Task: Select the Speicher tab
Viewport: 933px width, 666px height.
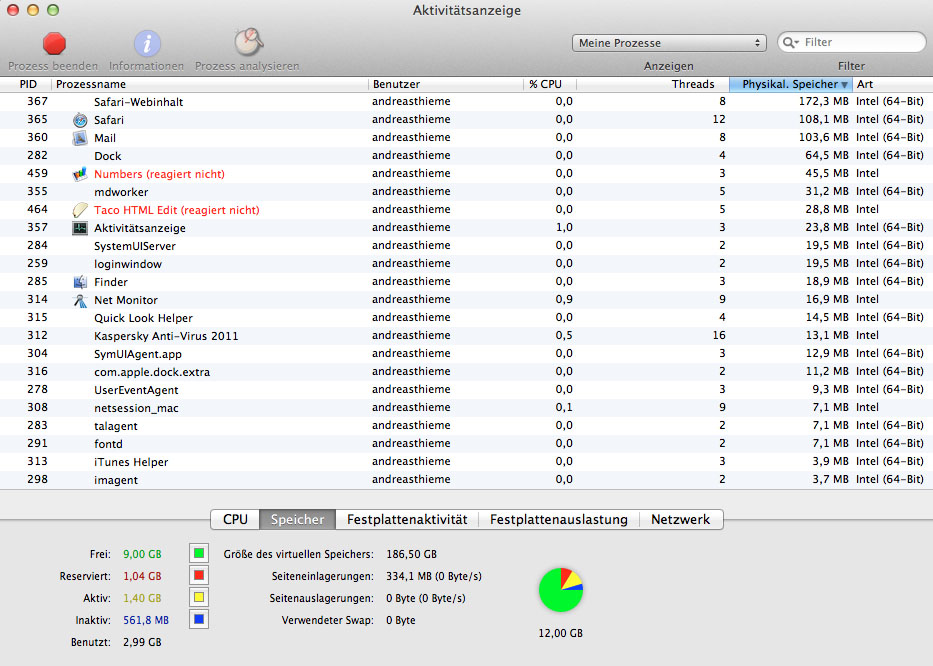Action: (298, 519)
